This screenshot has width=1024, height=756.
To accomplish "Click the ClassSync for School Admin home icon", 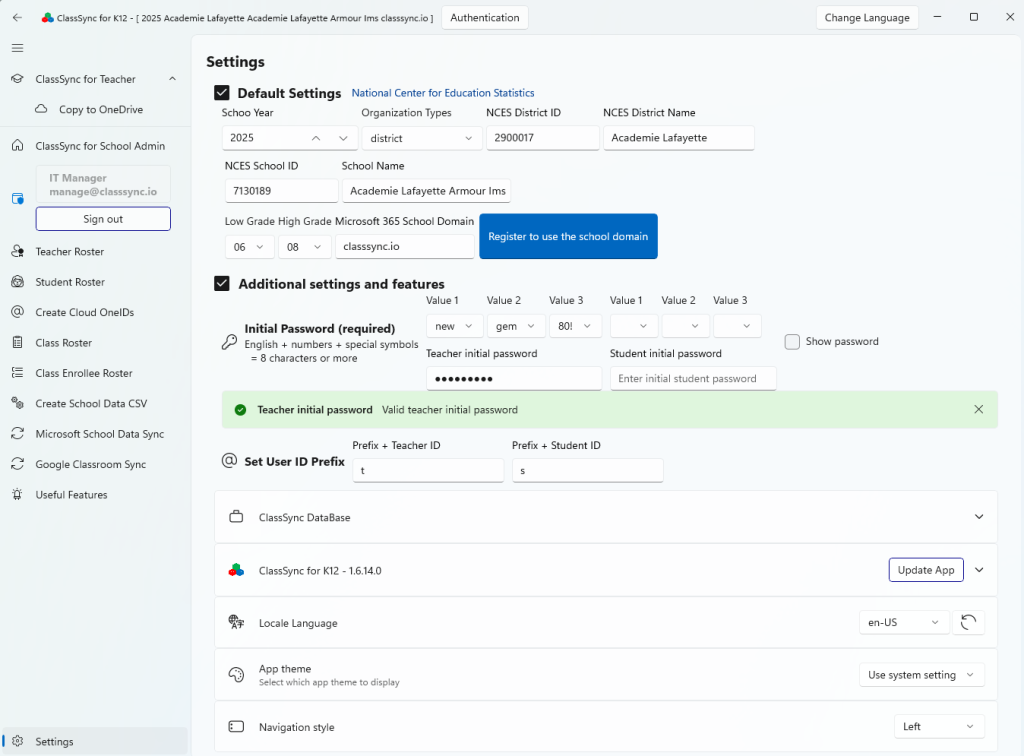I will [x=18, y=146].
